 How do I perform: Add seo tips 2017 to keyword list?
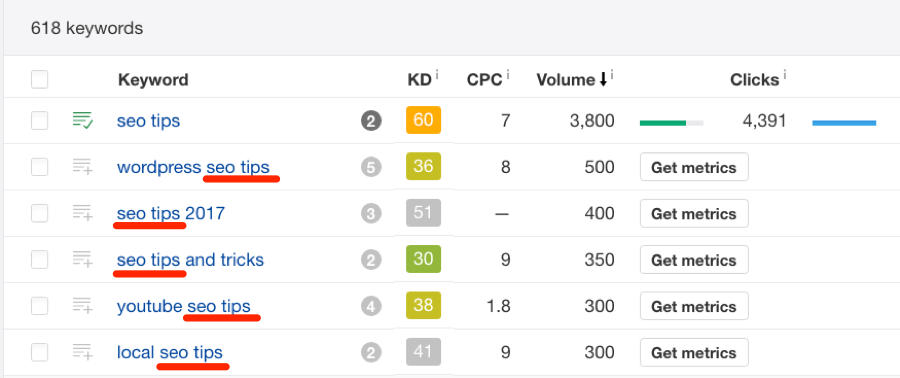[x=83, y=213]
